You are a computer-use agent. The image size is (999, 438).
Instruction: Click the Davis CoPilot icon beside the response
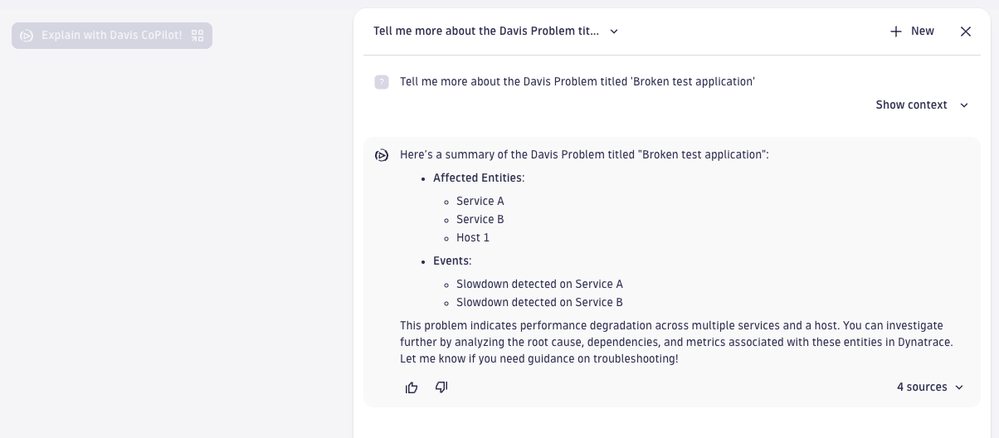382,155
